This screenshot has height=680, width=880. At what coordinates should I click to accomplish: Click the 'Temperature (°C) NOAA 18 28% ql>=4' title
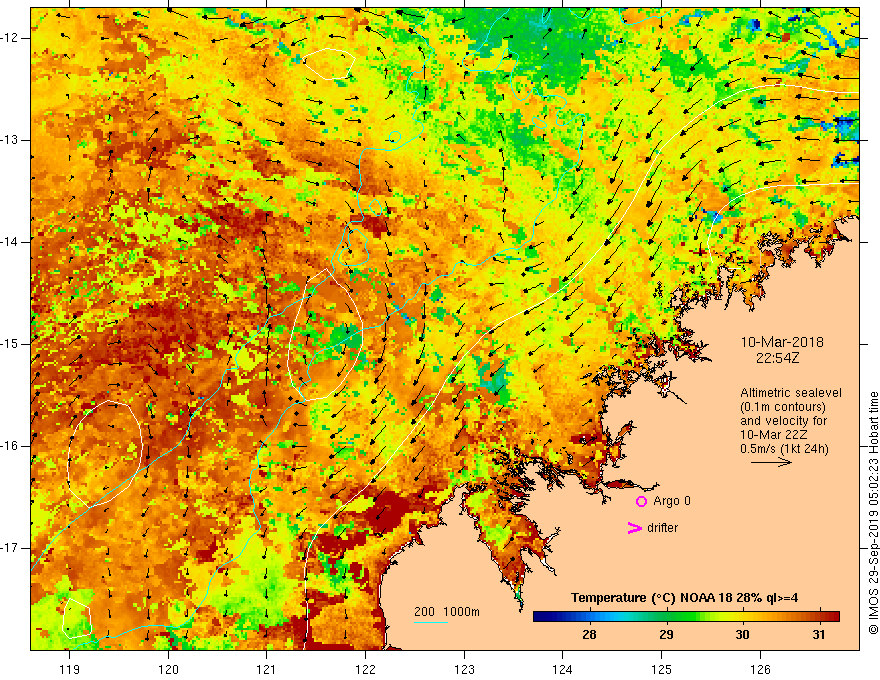coord(685,598)
